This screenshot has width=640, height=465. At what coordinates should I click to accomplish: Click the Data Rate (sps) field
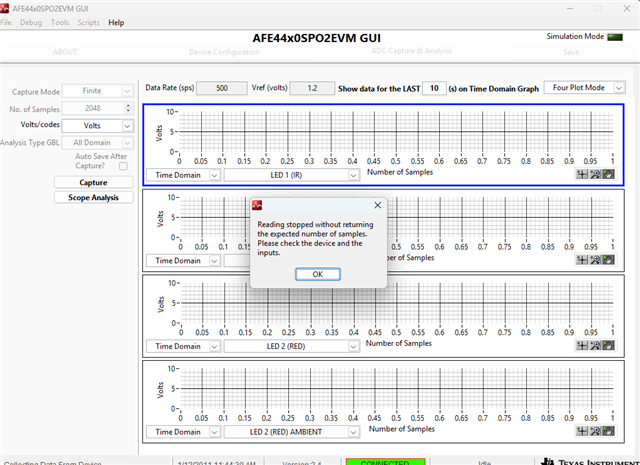(x=222, y=88)
